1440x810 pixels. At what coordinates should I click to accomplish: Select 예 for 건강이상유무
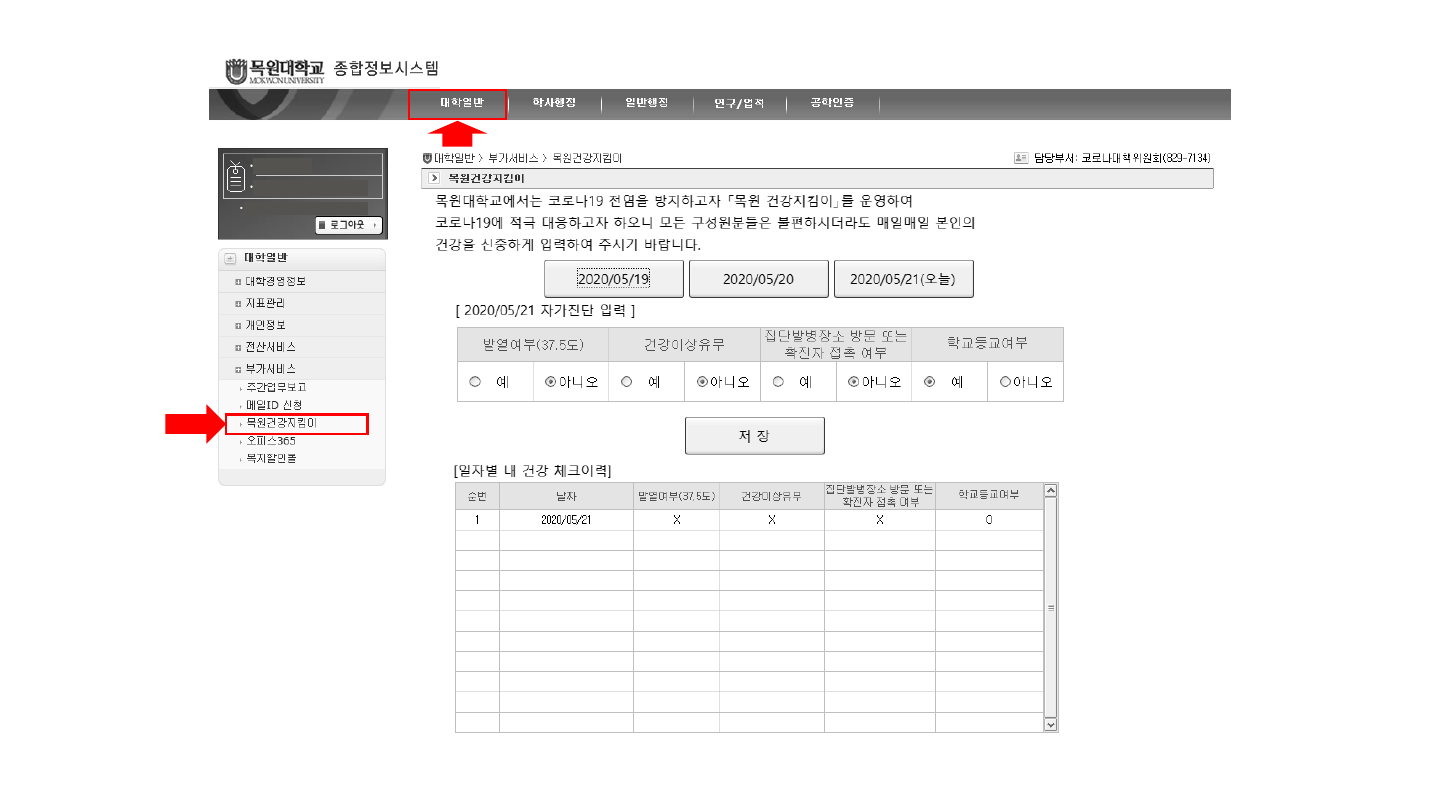click(627, 382)
